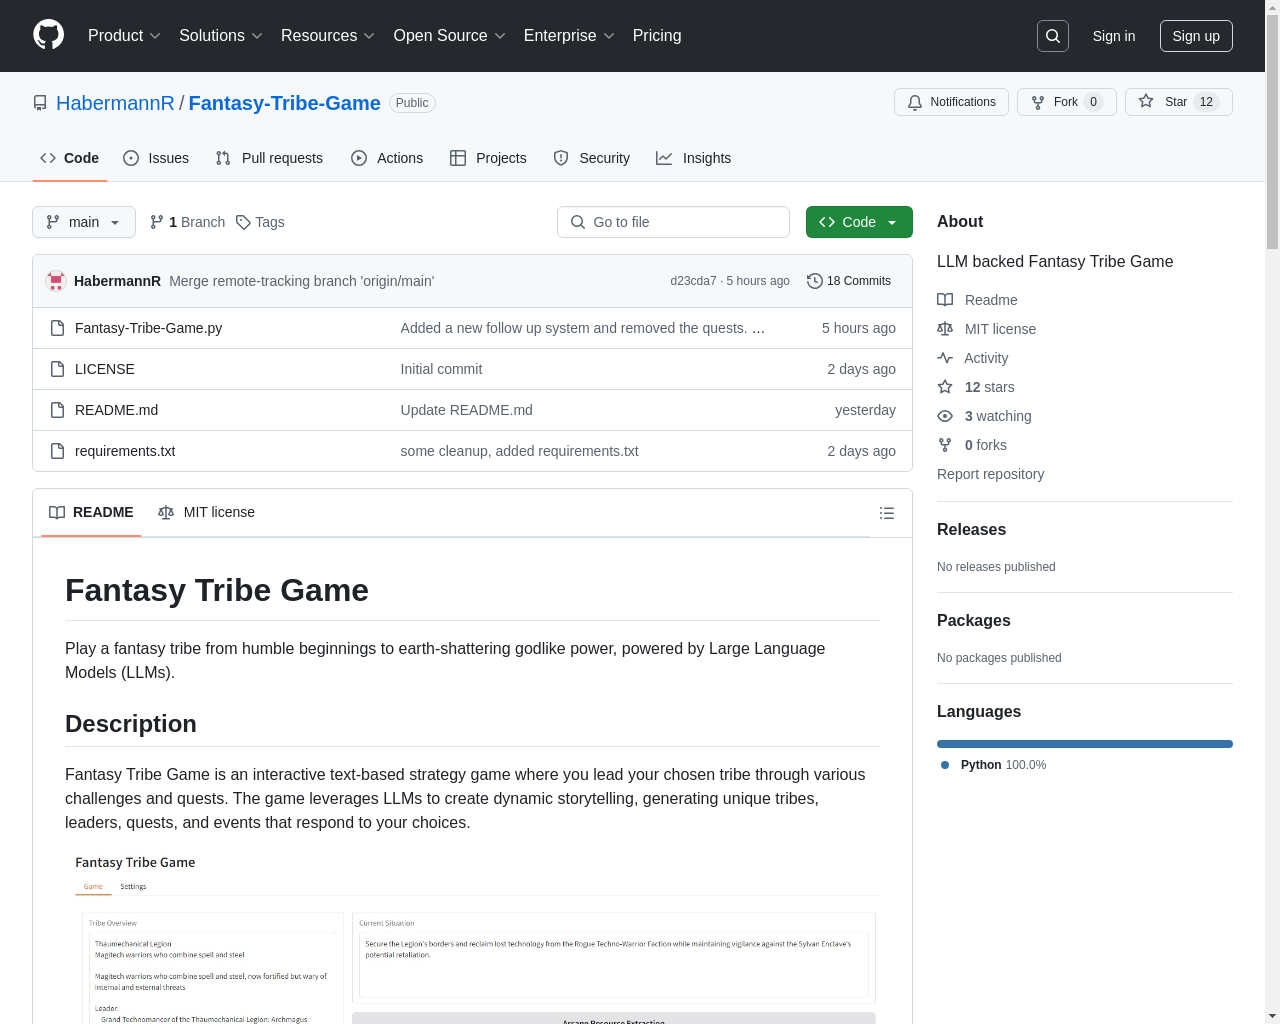
Task: Open Fantasy-Tribe-Game repository title link
Action: [284, 103]
